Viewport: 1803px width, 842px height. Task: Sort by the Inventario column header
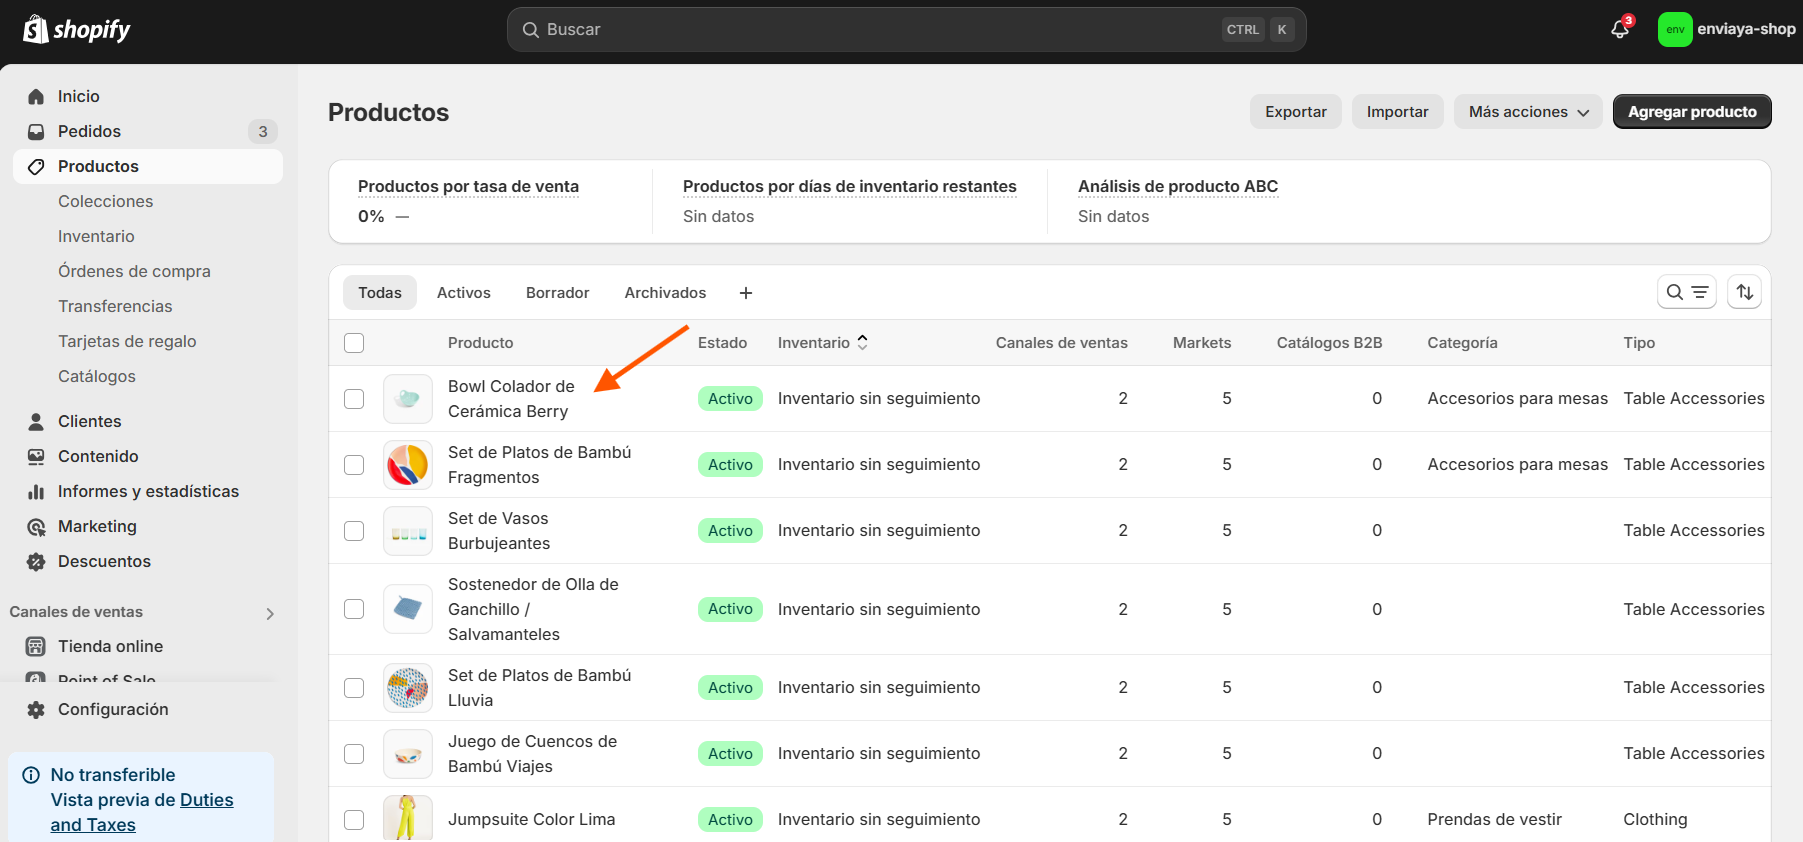pyautogui.click(x=823, y=343)
